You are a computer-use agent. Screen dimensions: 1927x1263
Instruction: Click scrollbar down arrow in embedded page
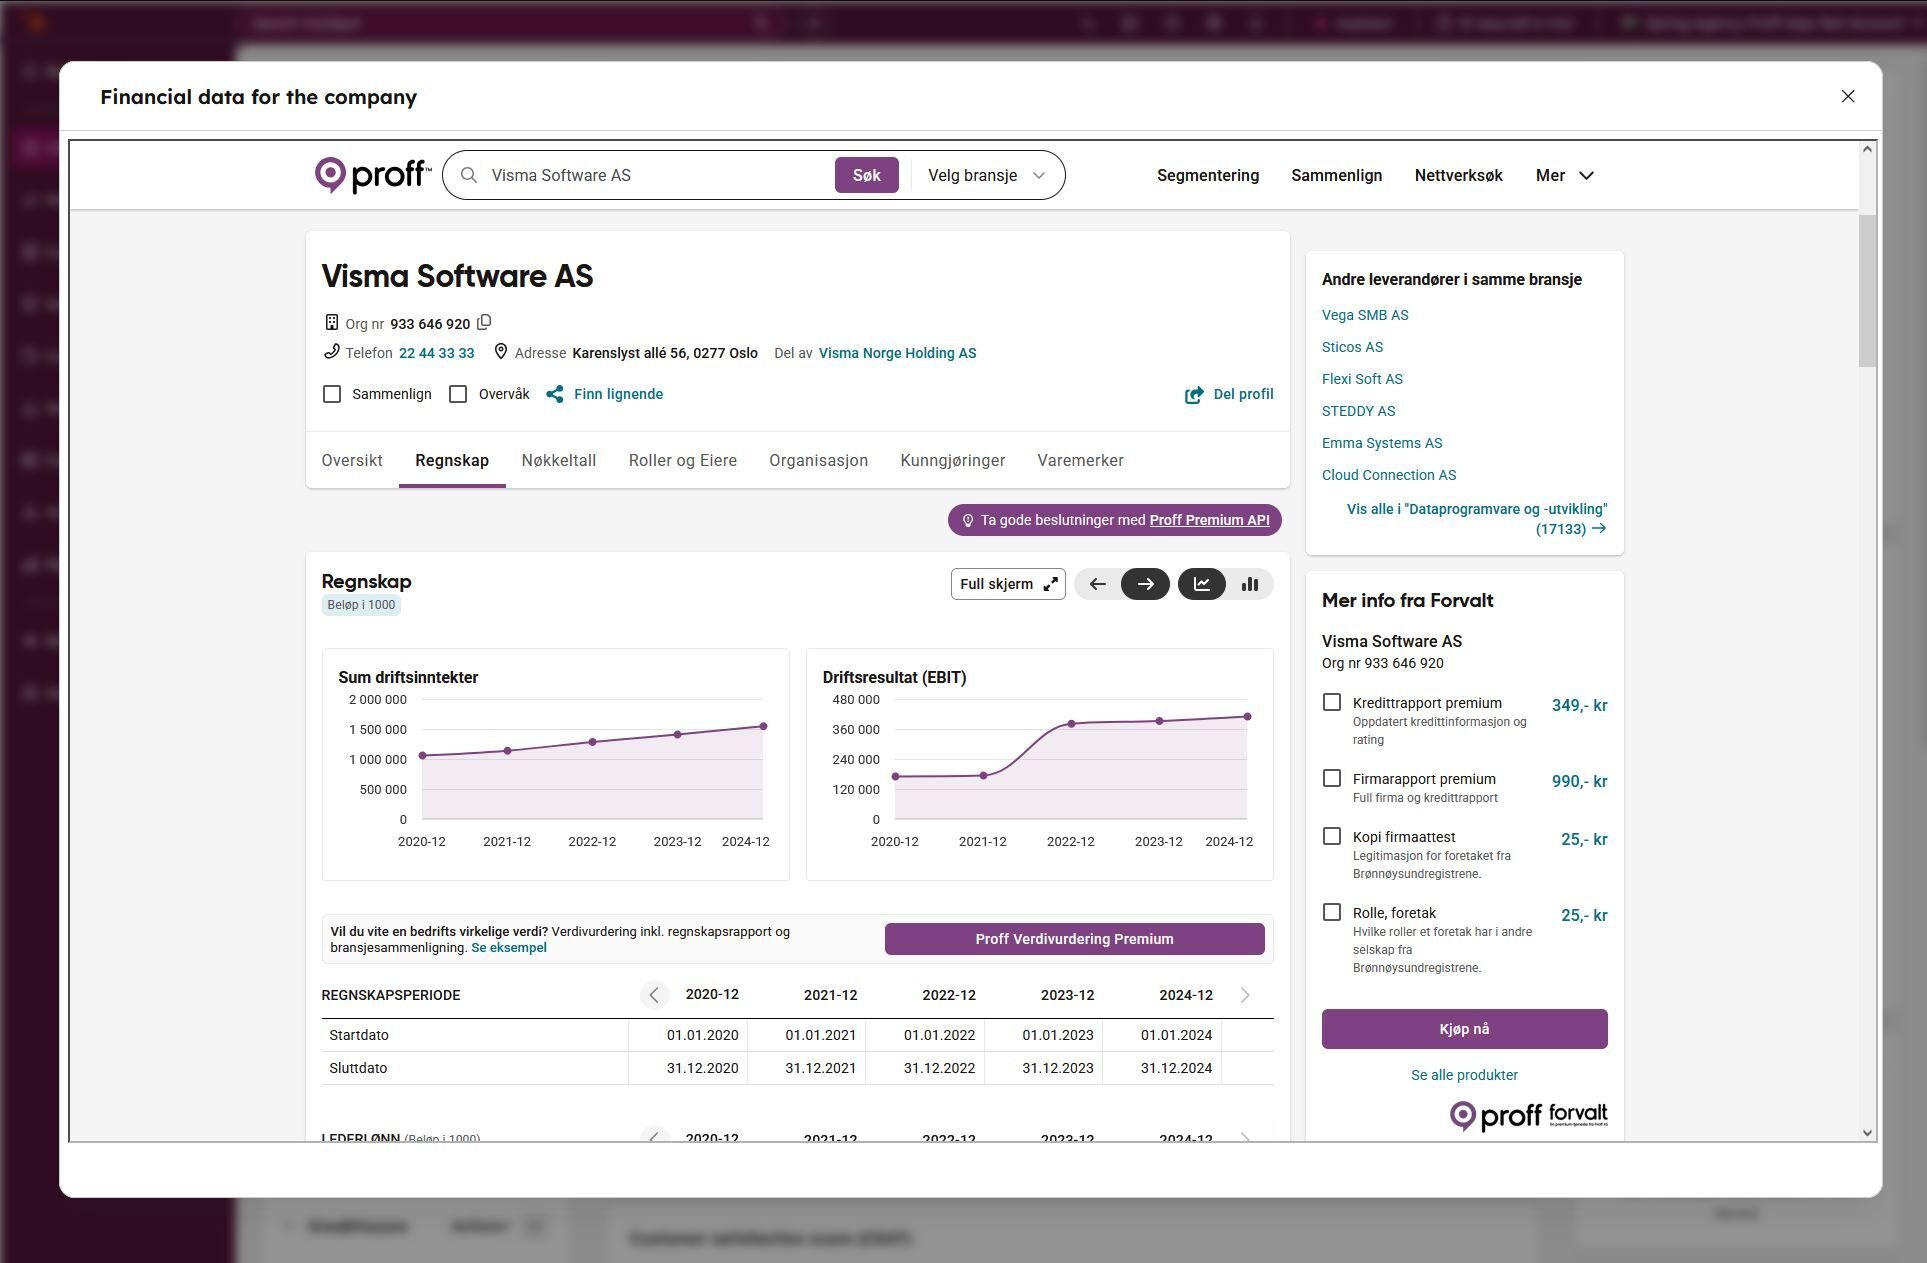point(1867,1132)
